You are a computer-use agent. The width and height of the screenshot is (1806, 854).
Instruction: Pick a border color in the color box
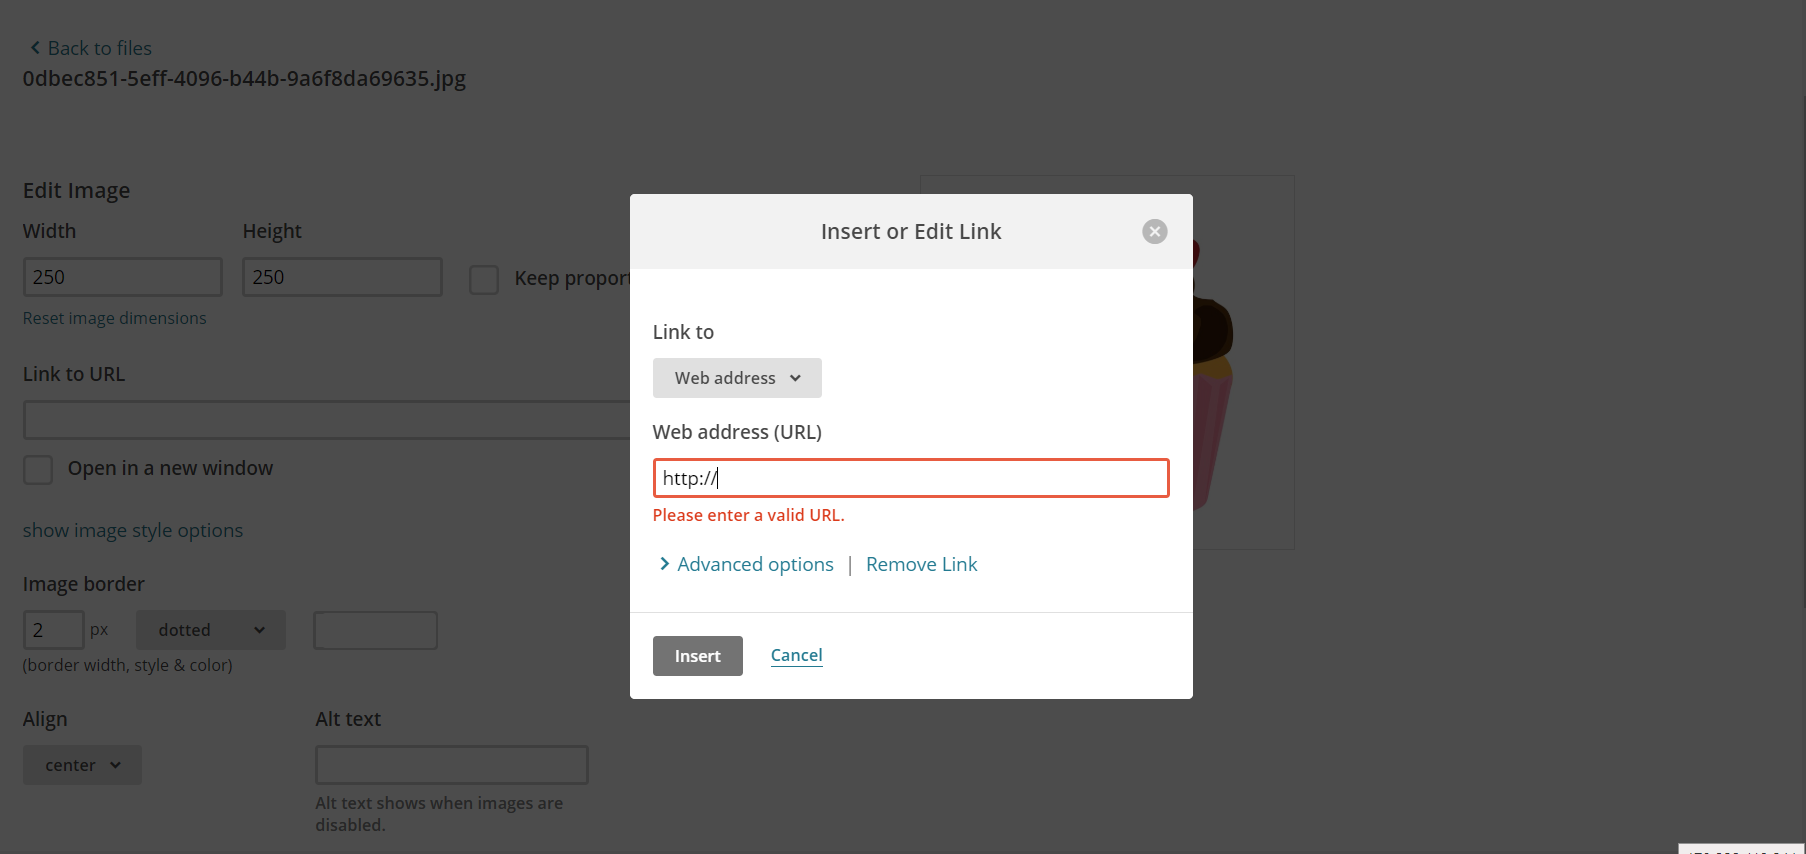375,630
